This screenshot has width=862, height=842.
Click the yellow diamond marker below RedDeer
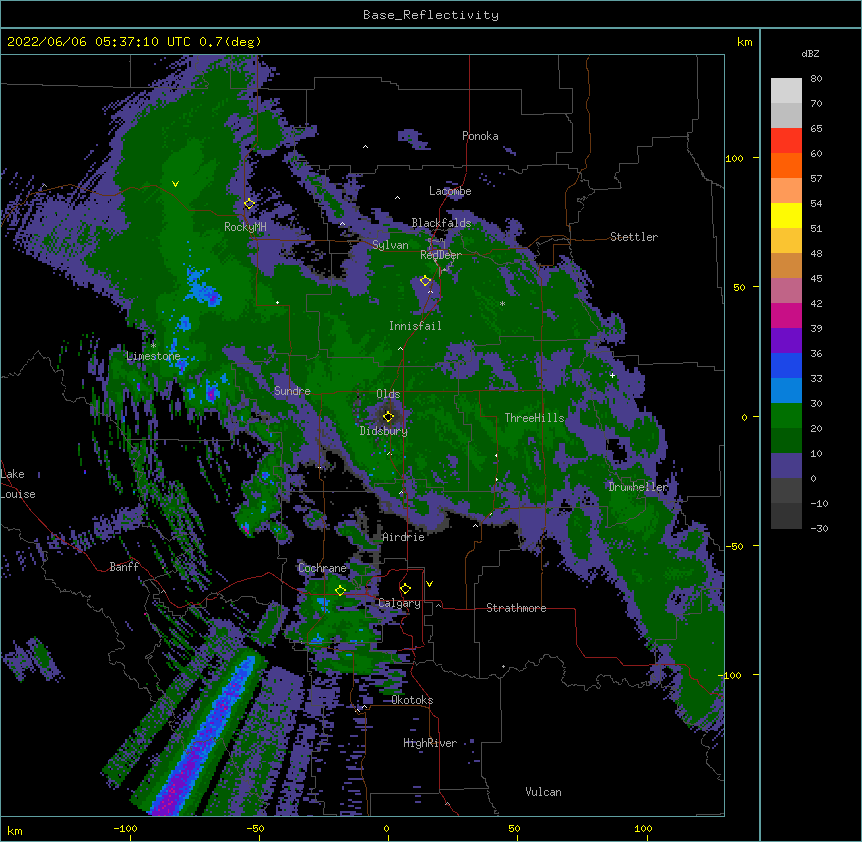(425, 281)
